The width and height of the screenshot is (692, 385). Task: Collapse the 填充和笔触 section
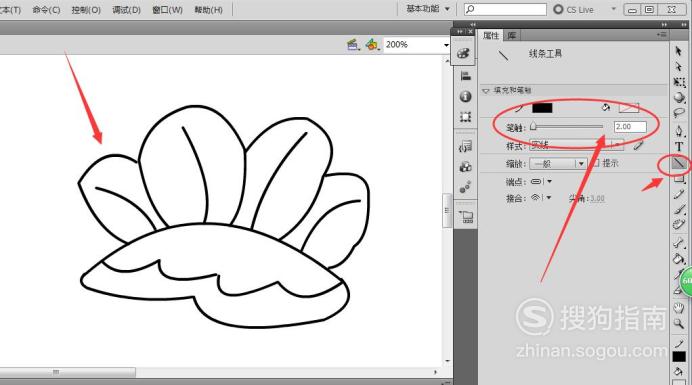(486, 91)
